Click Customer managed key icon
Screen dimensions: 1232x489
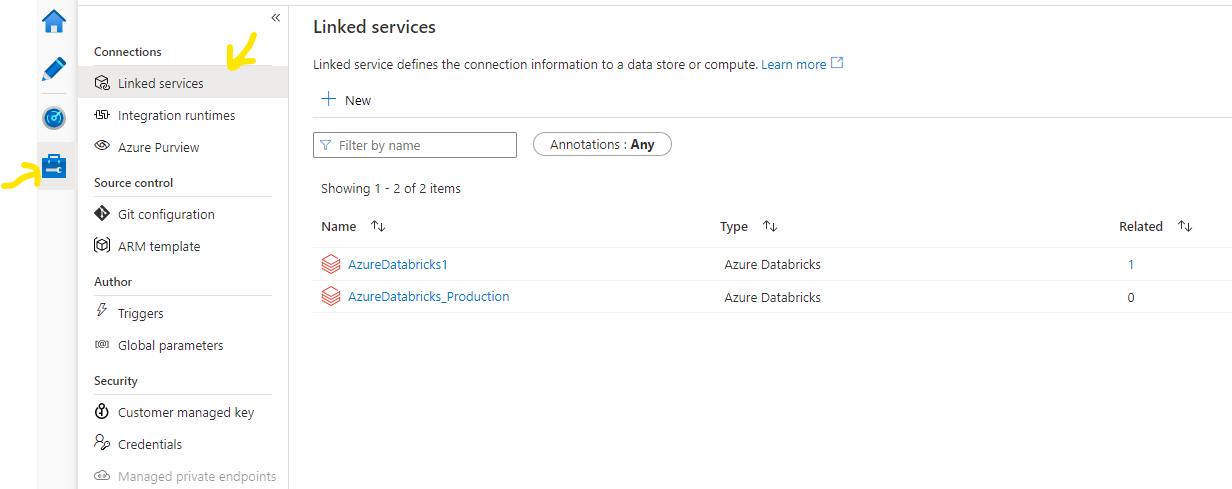coord(101,411)
